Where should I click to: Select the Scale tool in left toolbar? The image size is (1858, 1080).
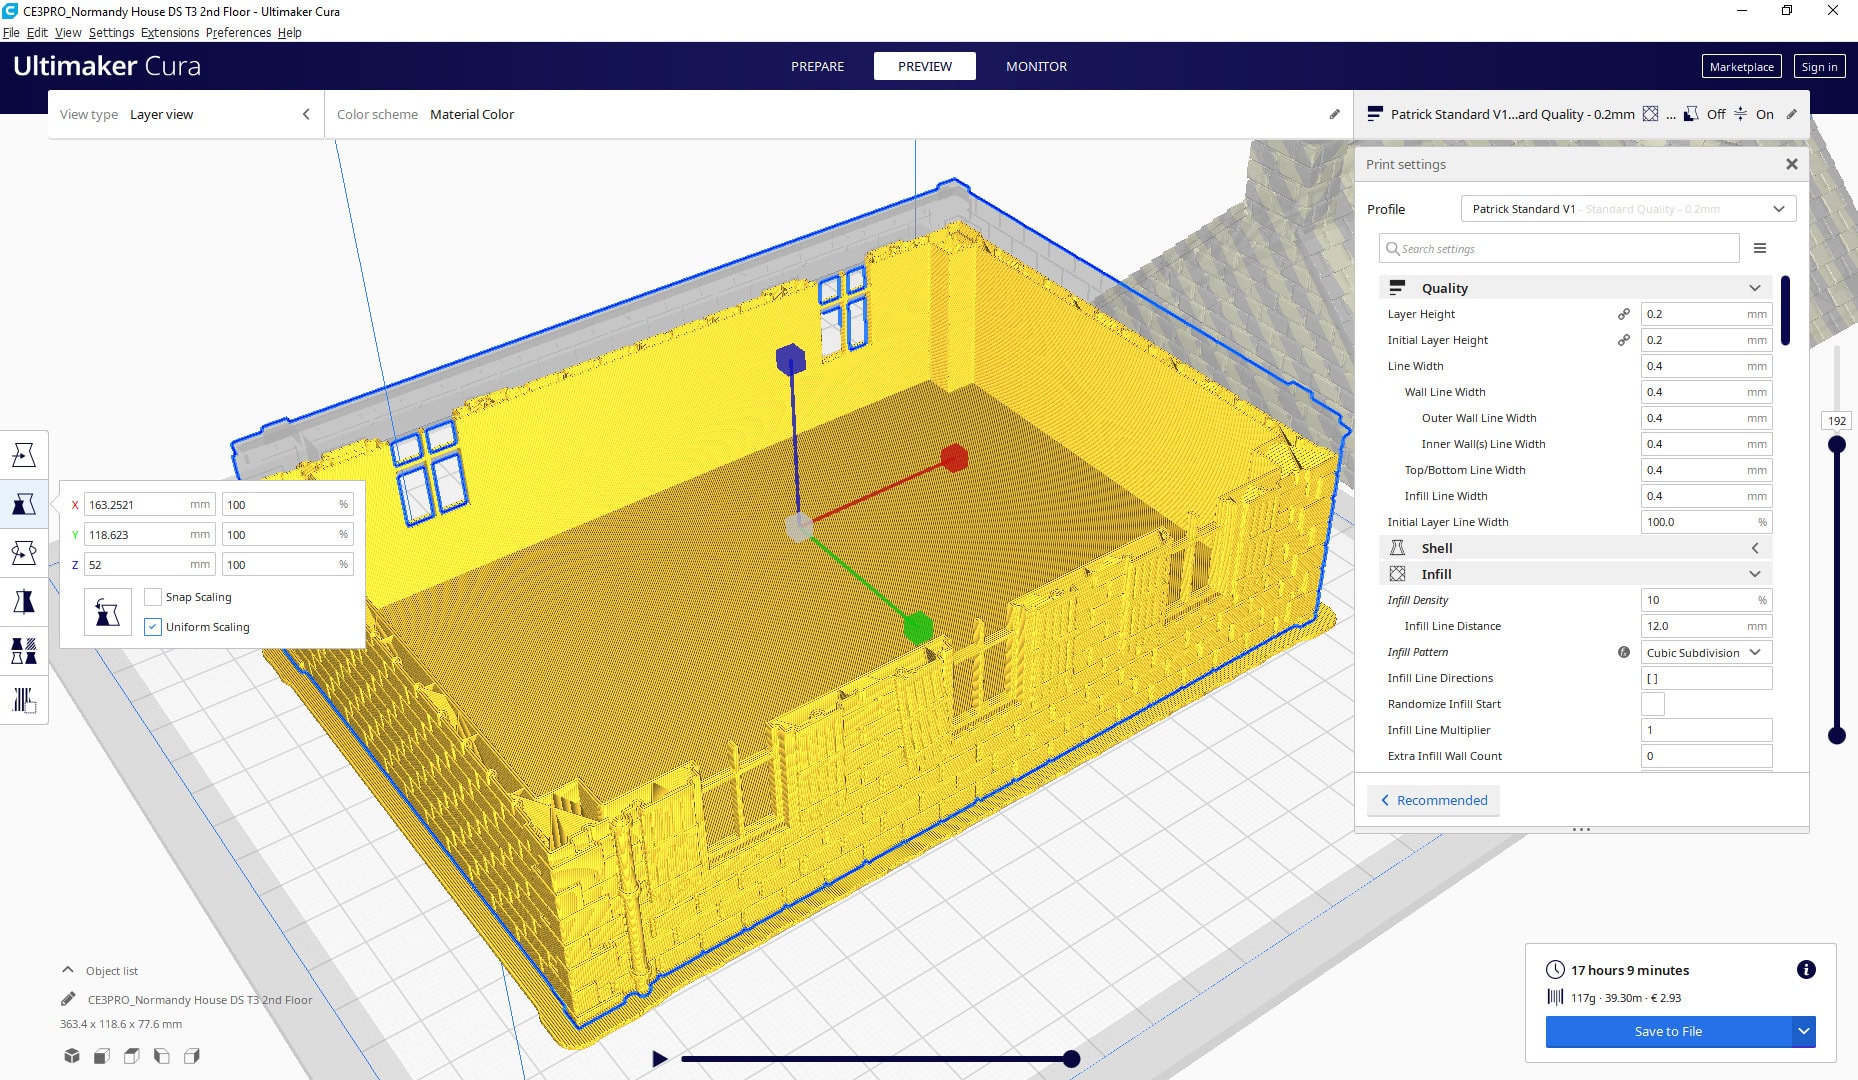click(24, 504)
